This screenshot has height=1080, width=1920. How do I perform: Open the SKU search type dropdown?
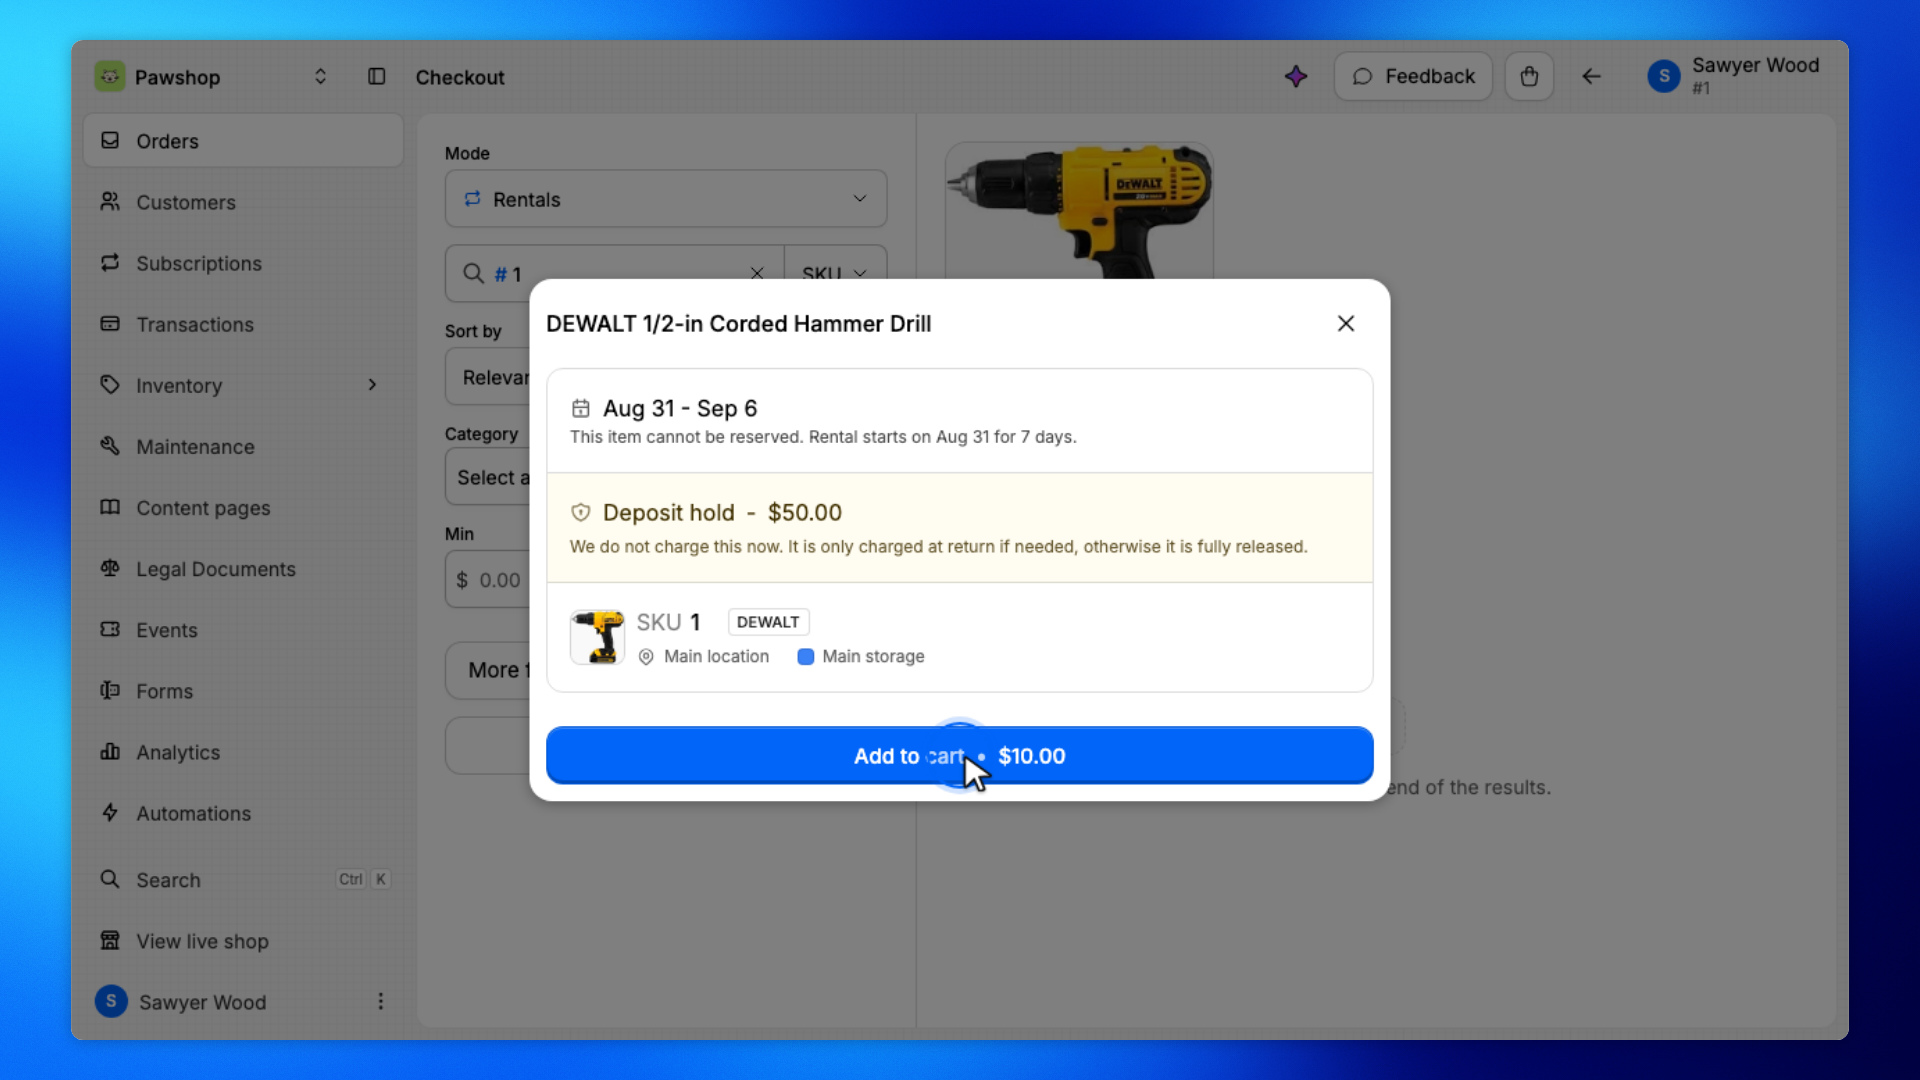[x=835, y=273]
